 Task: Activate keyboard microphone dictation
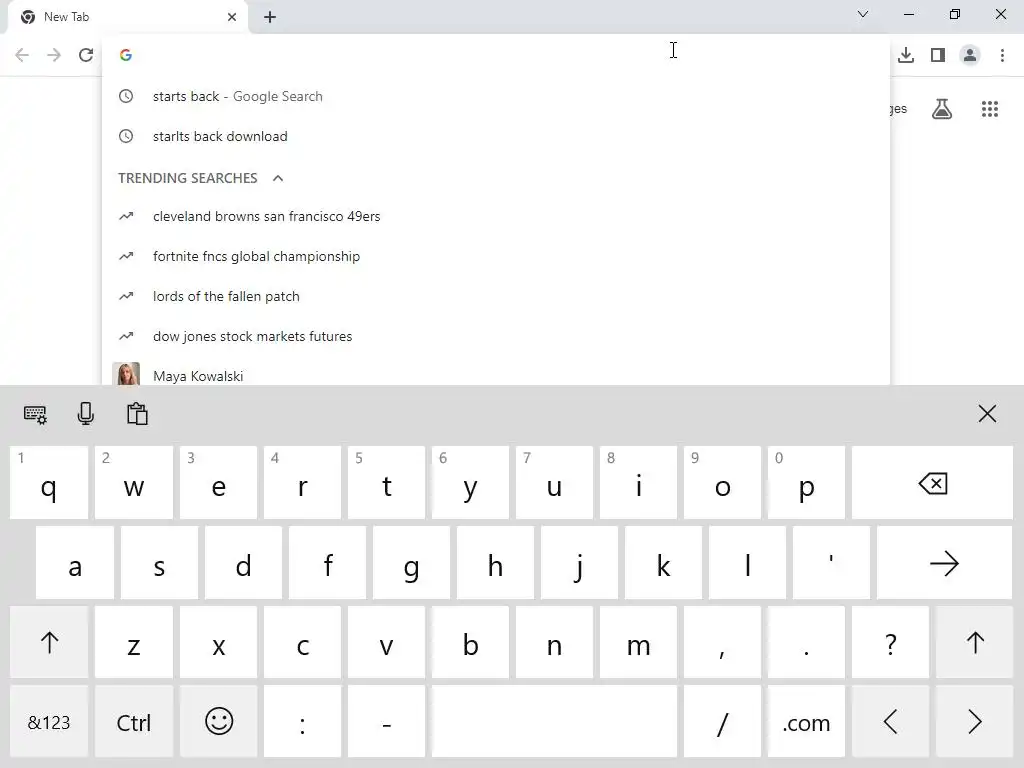[x=86, y=414]
